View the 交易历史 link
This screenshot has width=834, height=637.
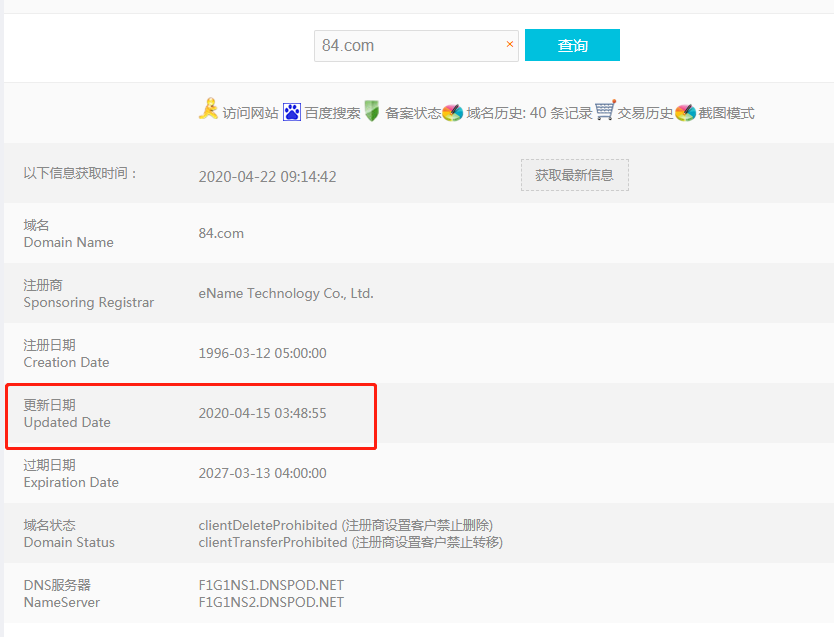[645, 113]
